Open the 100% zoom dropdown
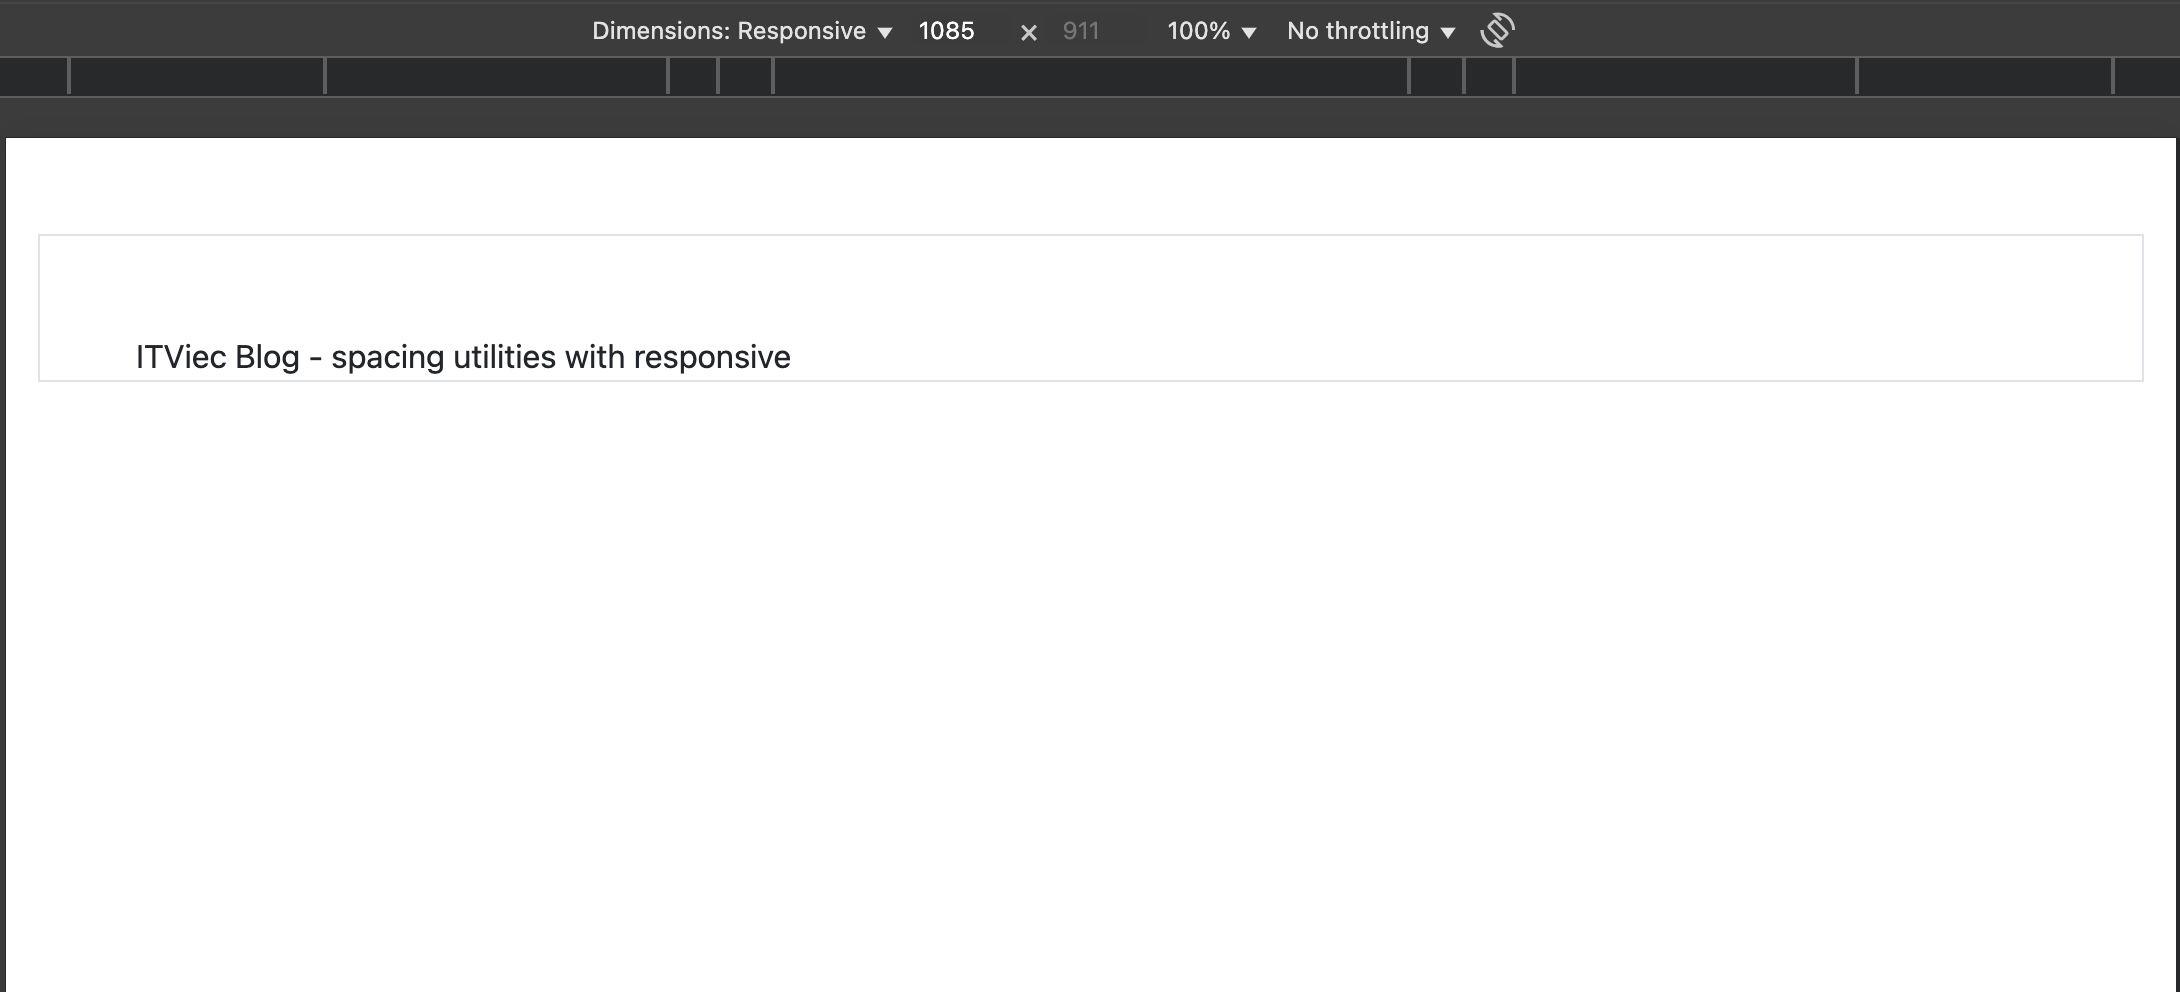2180x992 pixels. [1211, 31]
